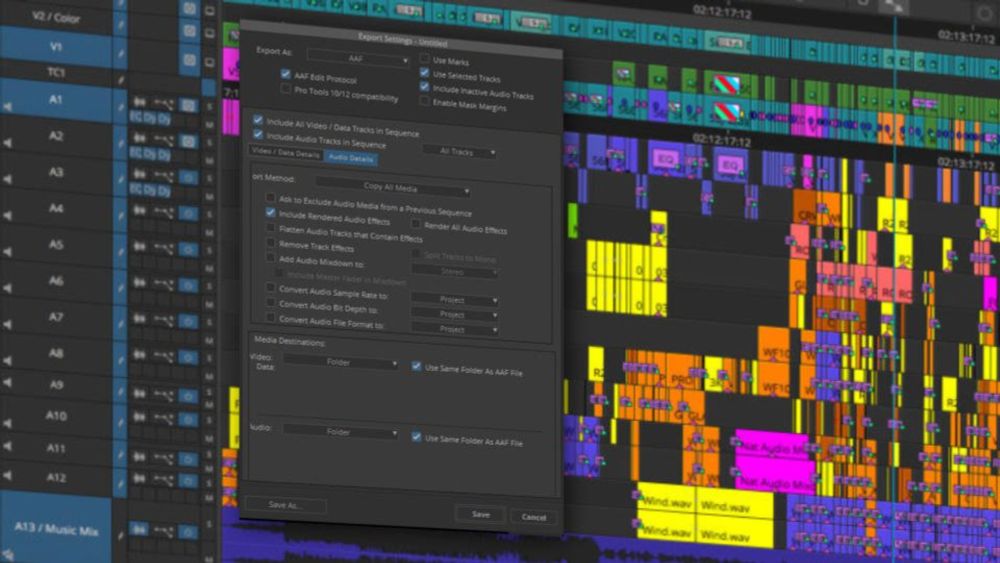This screenshot has width=1000, height=563.
Task: Click the A4 track speaker monitor icon
Action: coord(8,216)
